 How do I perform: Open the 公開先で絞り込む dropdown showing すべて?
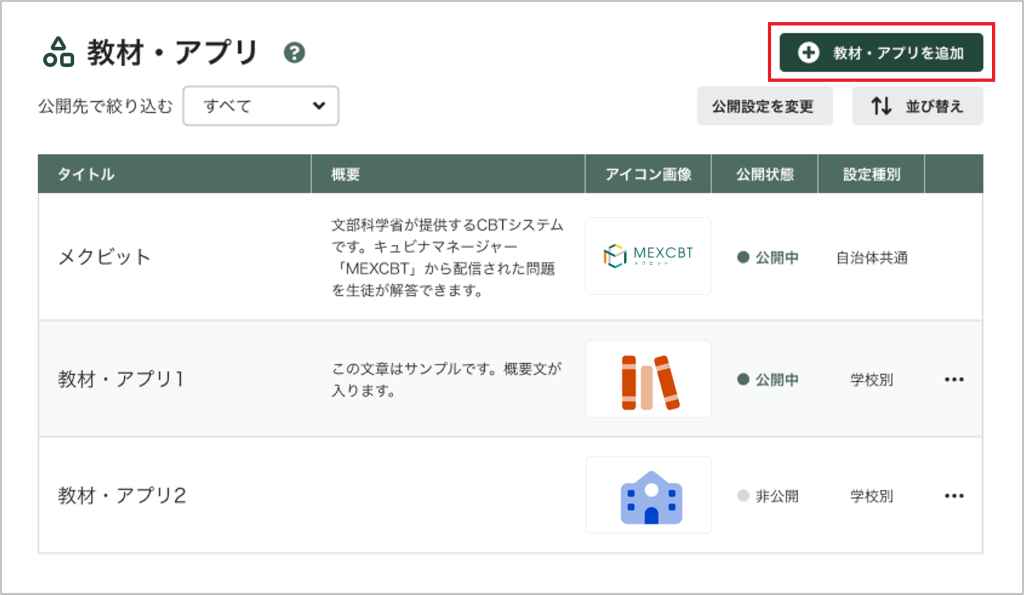point(261,106)
